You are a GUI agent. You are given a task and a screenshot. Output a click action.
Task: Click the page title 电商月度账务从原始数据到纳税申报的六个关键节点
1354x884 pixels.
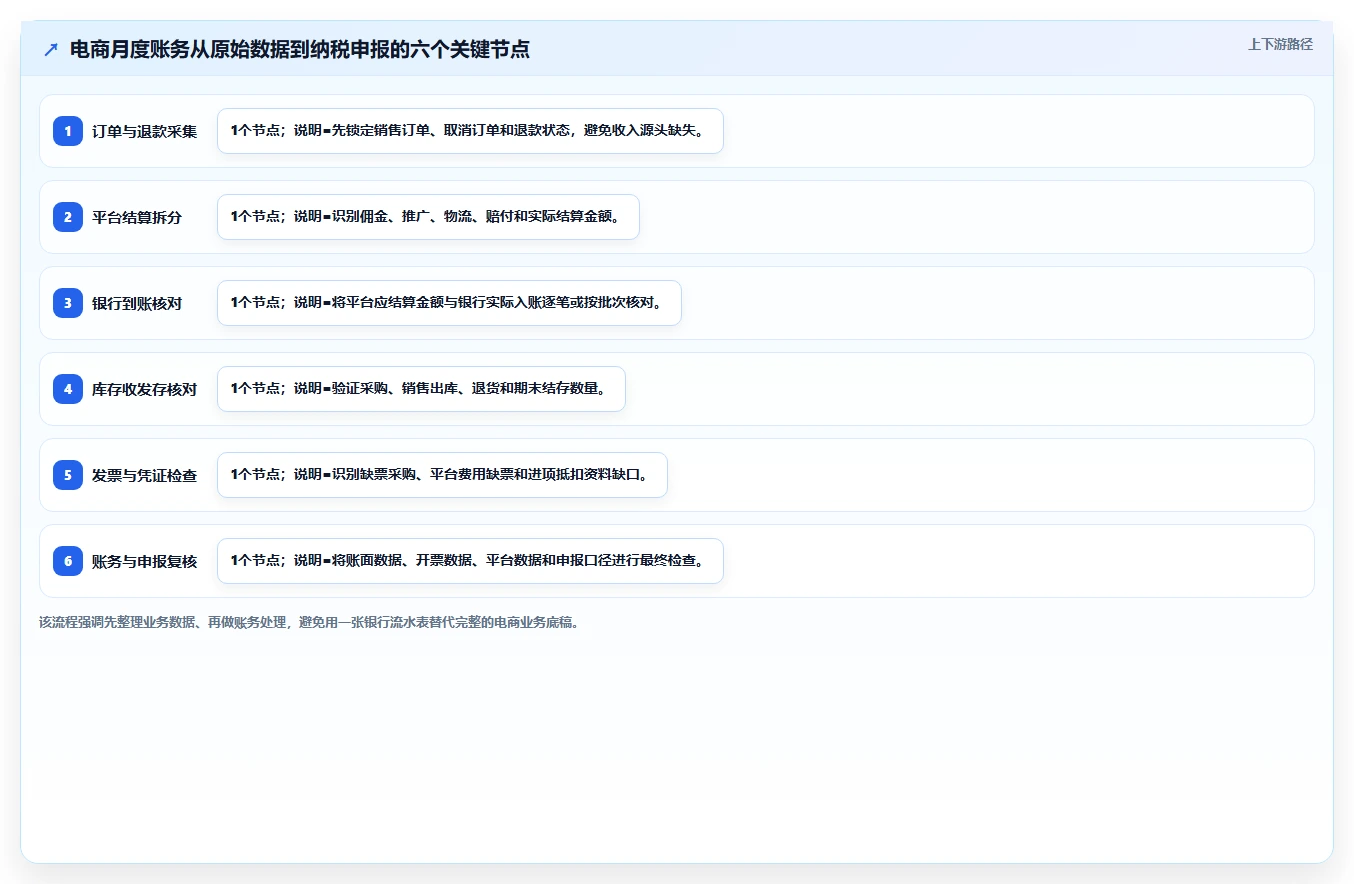tap(300, 50)
